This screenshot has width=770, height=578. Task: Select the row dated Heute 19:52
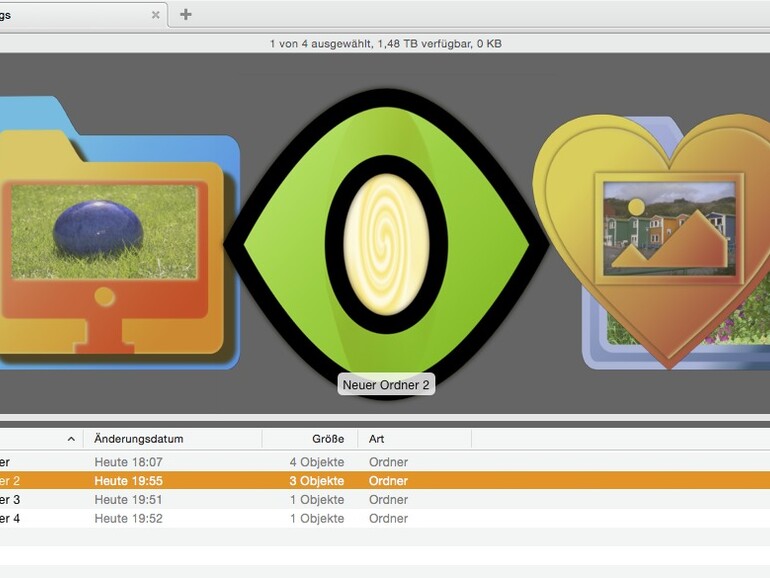pyautogui.click(x=385, y=519)
